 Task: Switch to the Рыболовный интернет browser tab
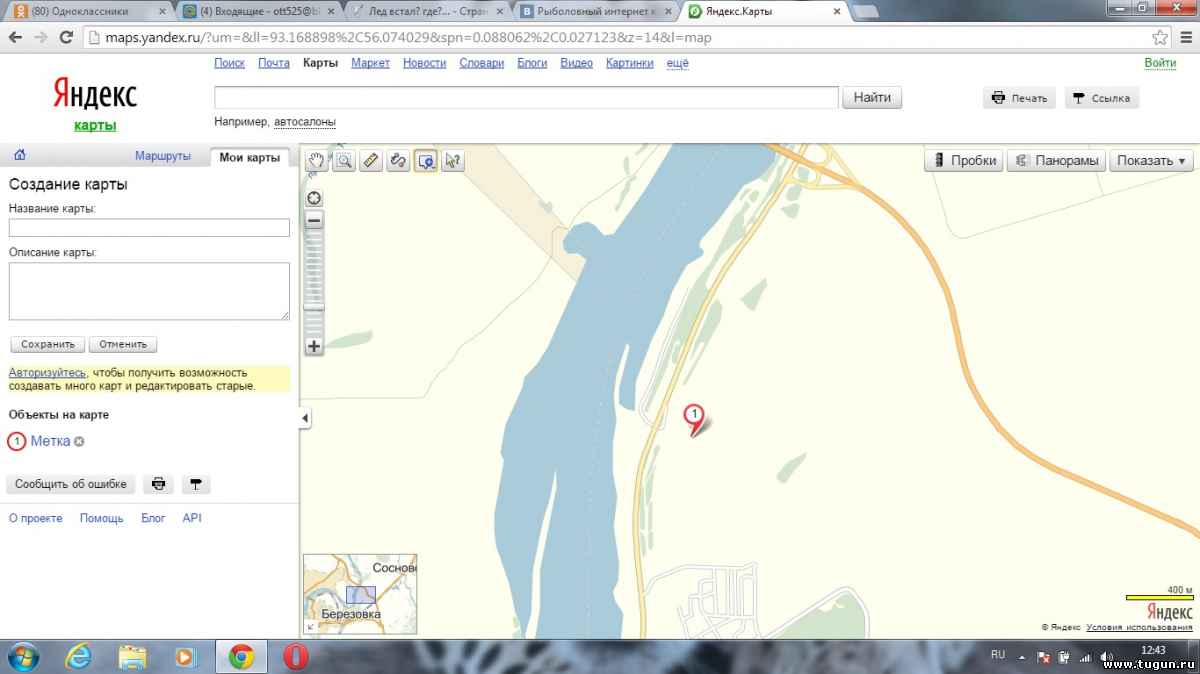595,12
